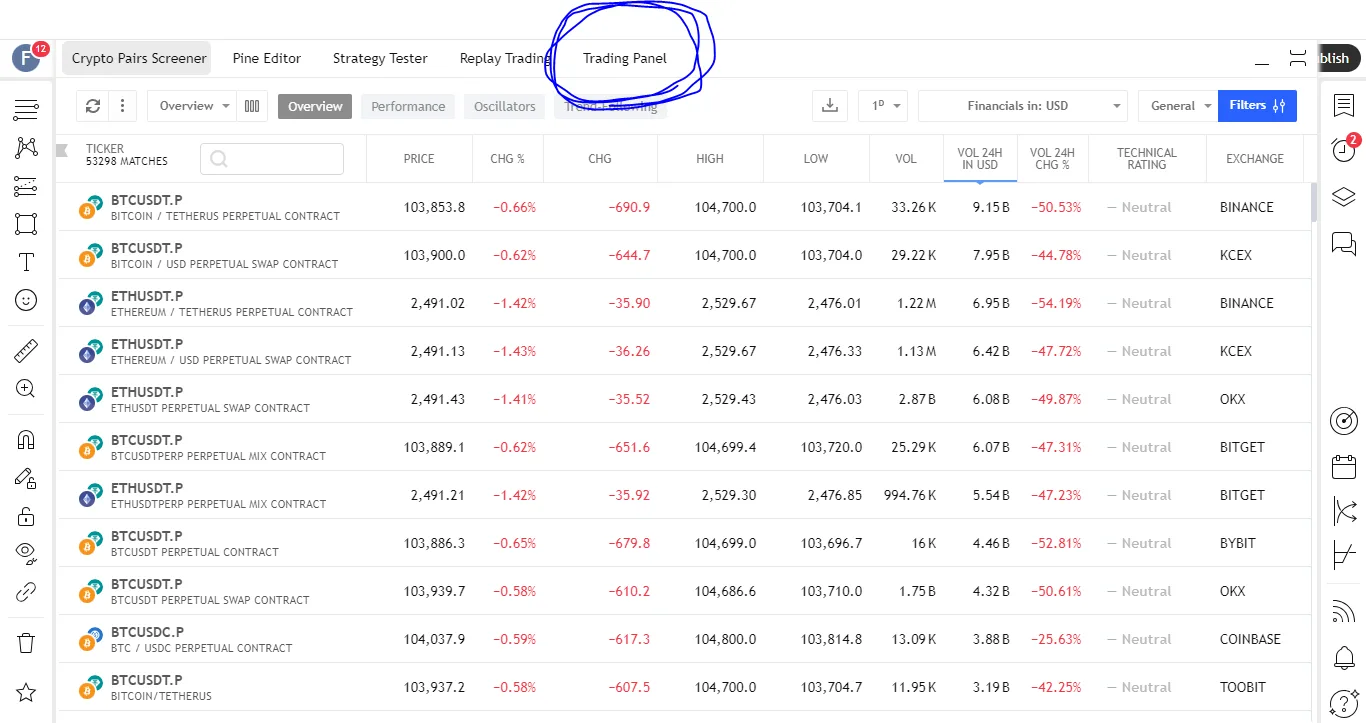Toggle stay in drawing mode pencil-lock
This screenshot has width=1366, height=723.
26,478
